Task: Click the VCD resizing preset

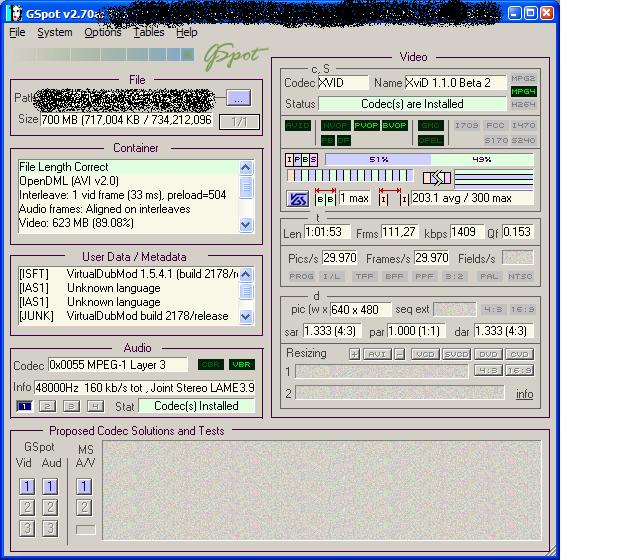Action: pos(425,354)
